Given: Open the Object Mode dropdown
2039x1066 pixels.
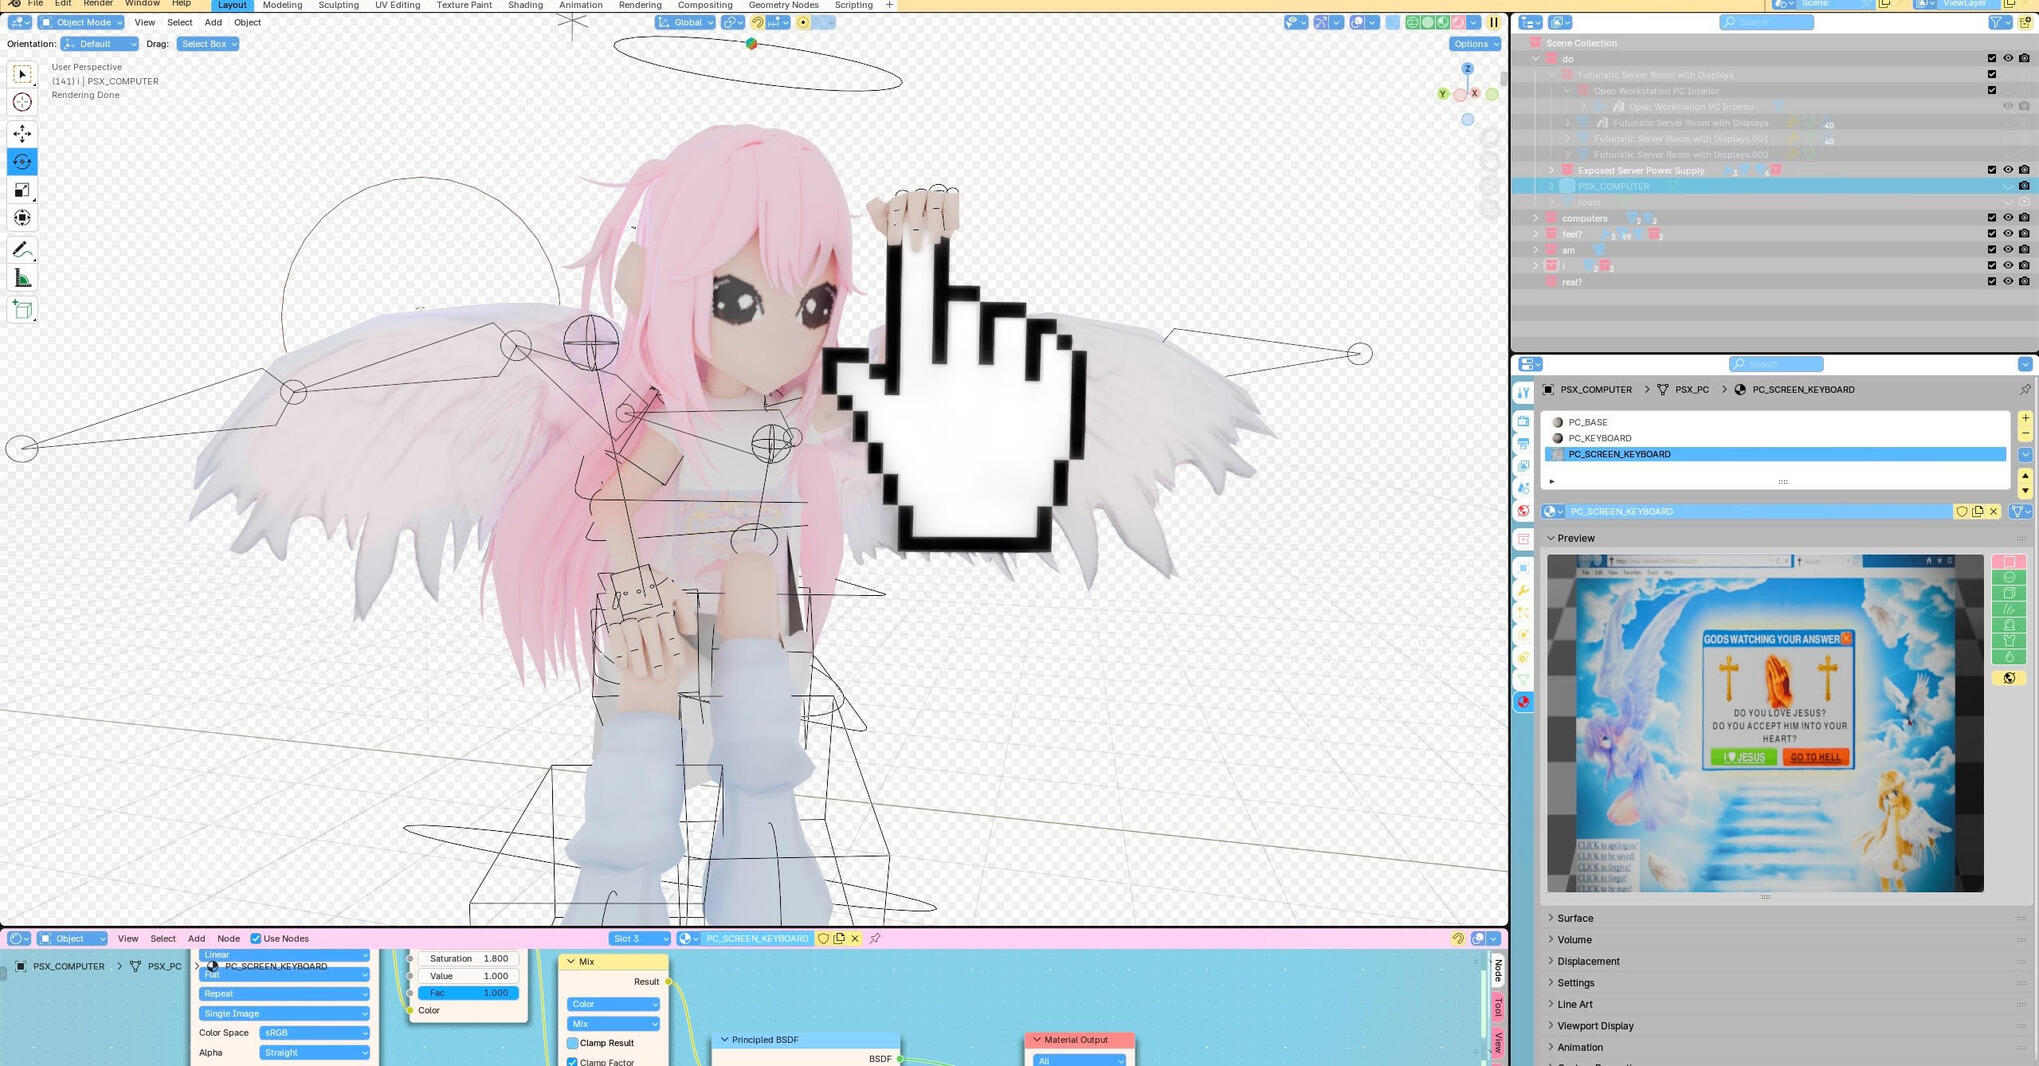Looking at the screenshot, I should pyautogui.click(x=82, y=22).
